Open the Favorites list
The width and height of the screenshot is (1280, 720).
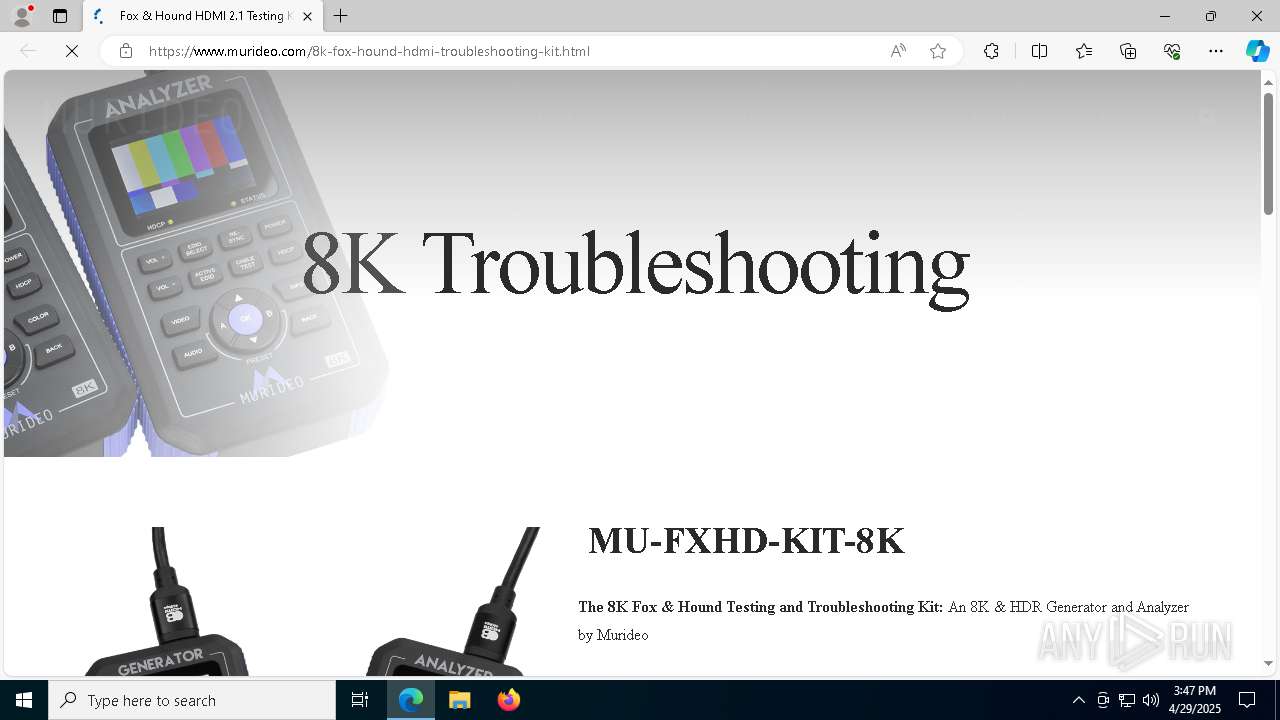[x=1084, y=51]
